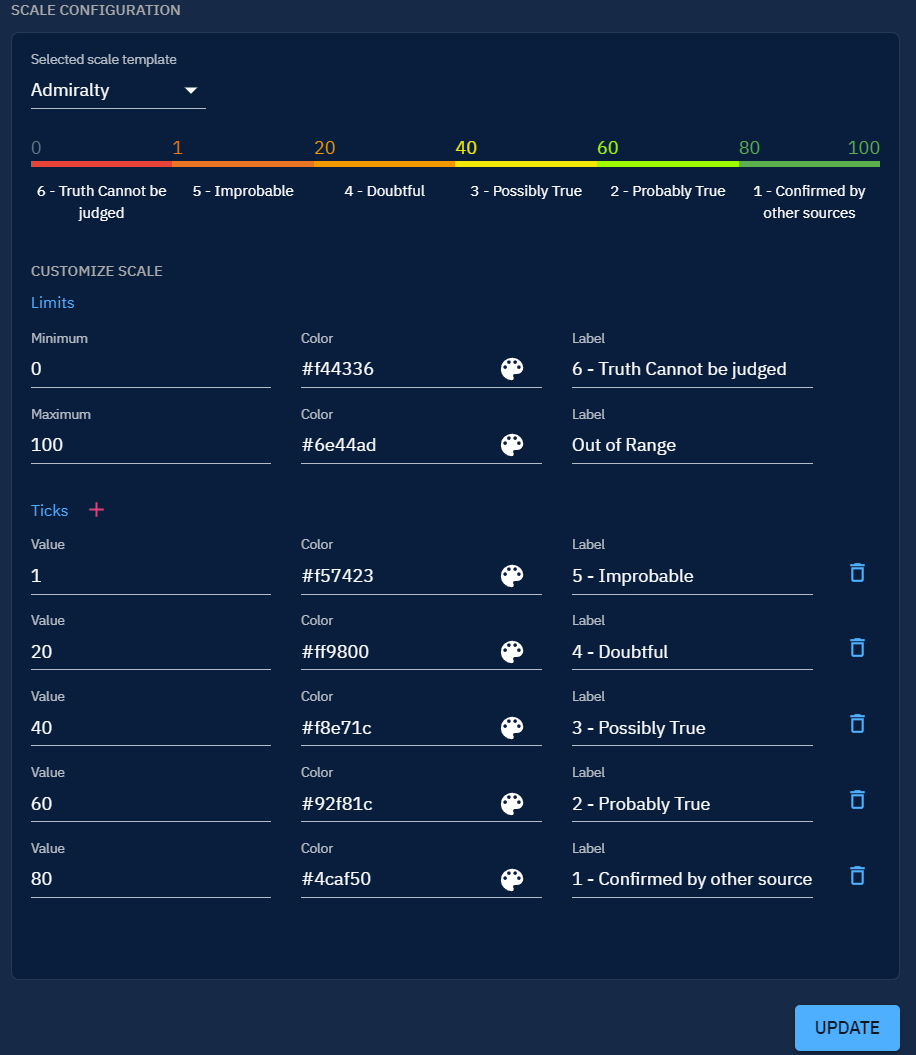Open color palette for the Minimum limit

tap(511, 370)
